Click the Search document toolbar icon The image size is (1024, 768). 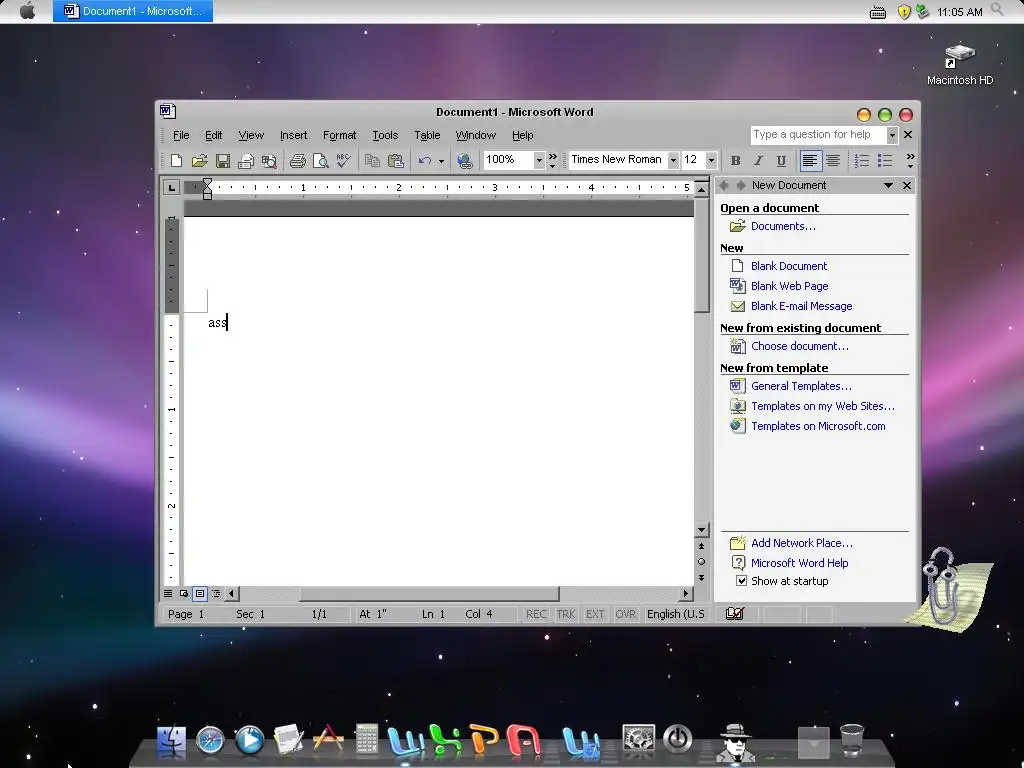click(x=269, y=160)
